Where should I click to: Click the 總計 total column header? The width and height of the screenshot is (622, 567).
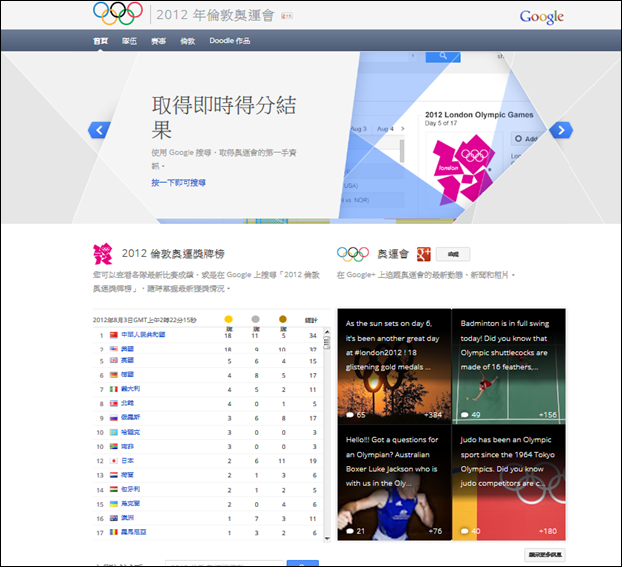[311, 320]
